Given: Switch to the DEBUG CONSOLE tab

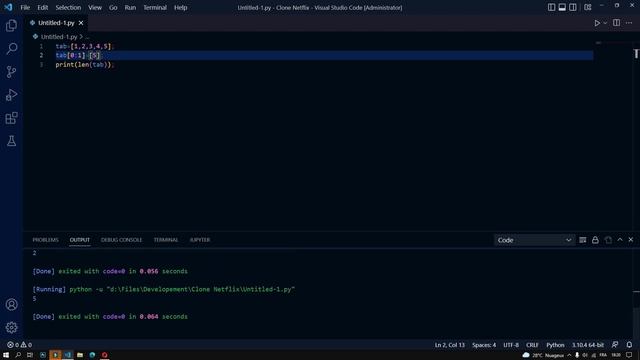Looking at the screenshot, I should 121,240.
